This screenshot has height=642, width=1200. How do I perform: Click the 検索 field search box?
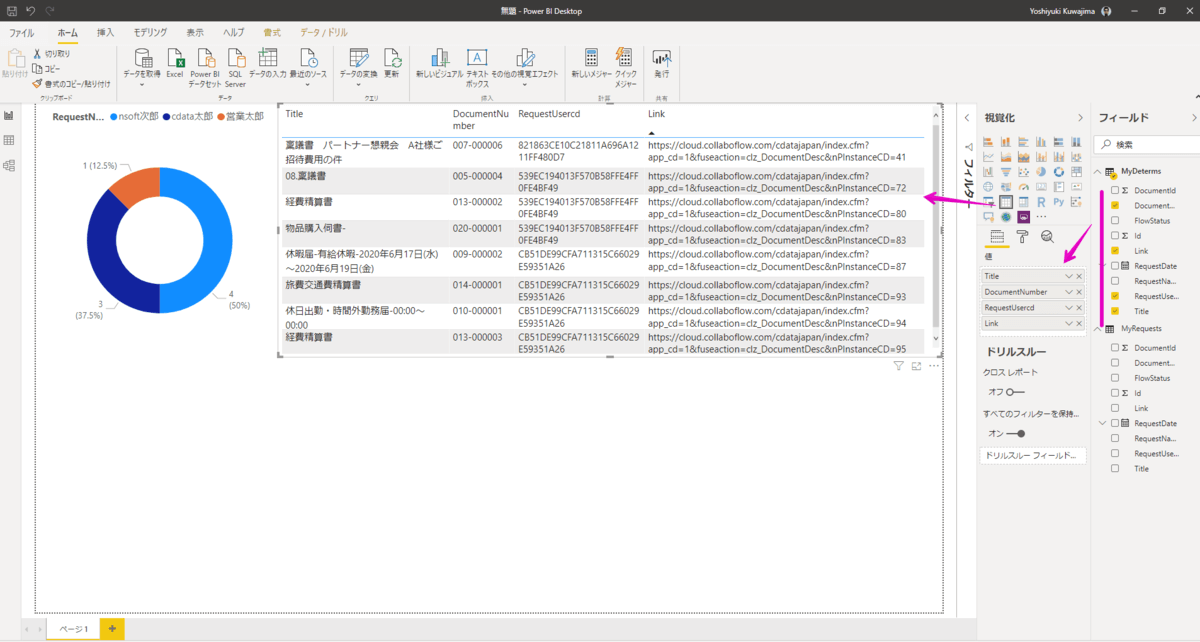pos(1147,144)
